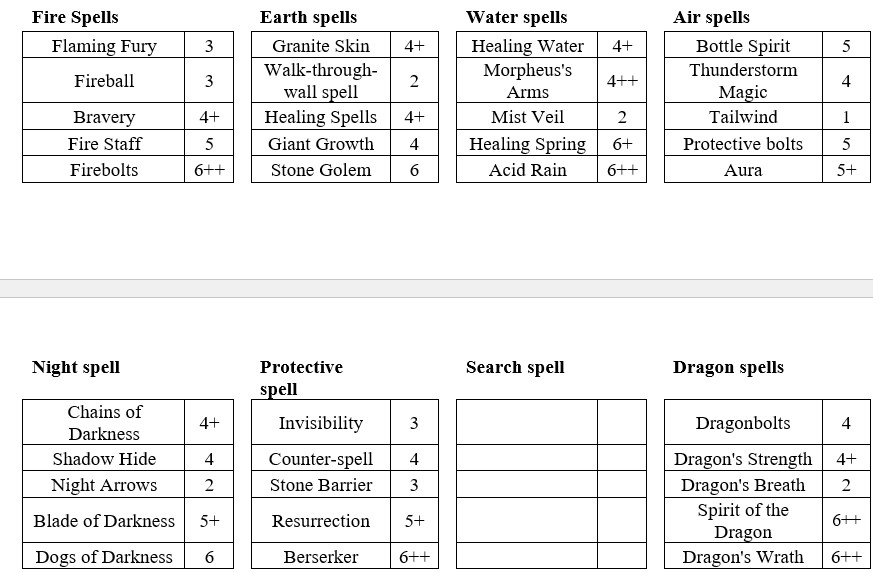The image size is (873, 572).
Task: Select the Spirit of the Dragon cell
Action: [x=743, y=520]
